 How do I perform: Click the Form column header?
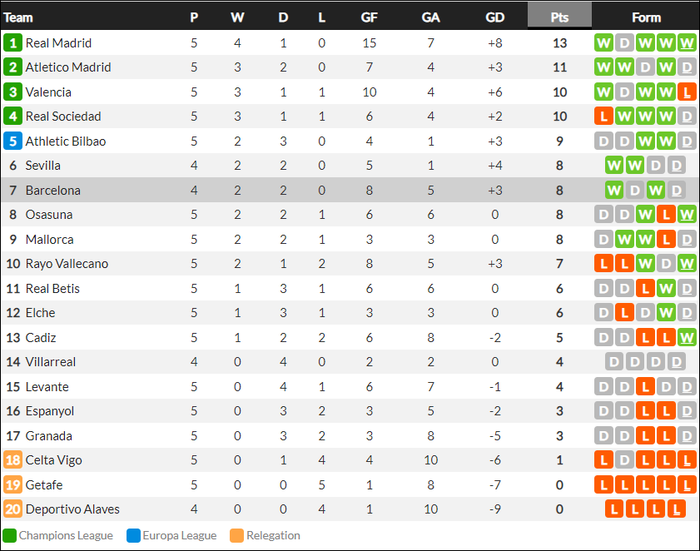point(646,17)
